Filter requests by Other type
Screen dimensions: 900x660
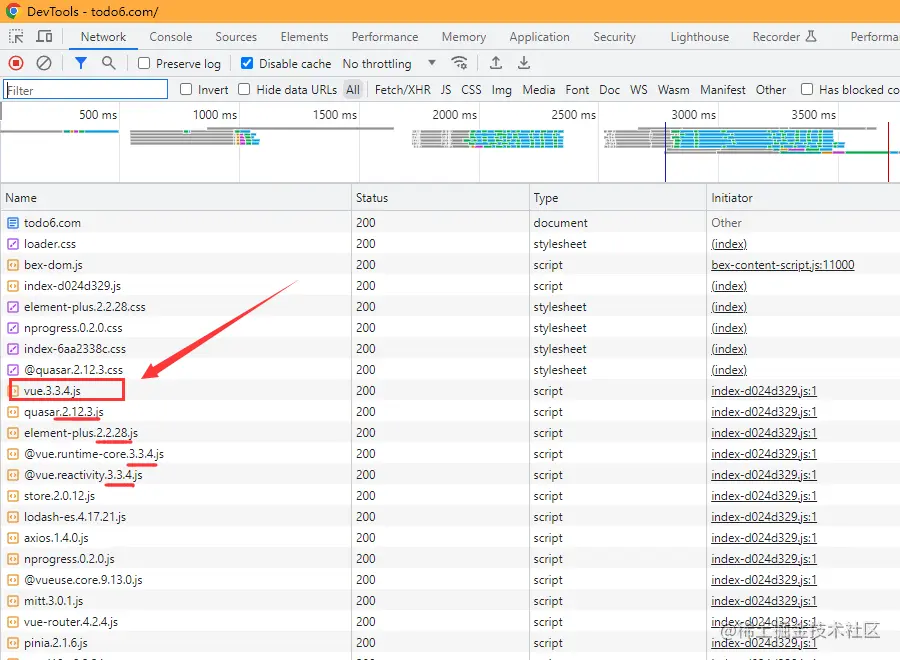click(770, 90)
